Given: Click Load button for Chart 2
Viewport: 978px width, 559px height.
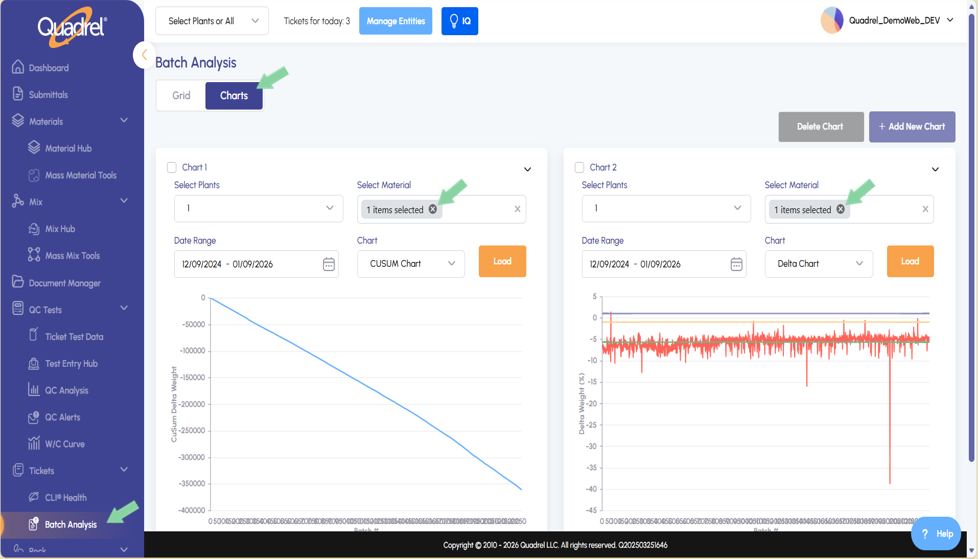Looking at the screenshot, I should point(910,261).
